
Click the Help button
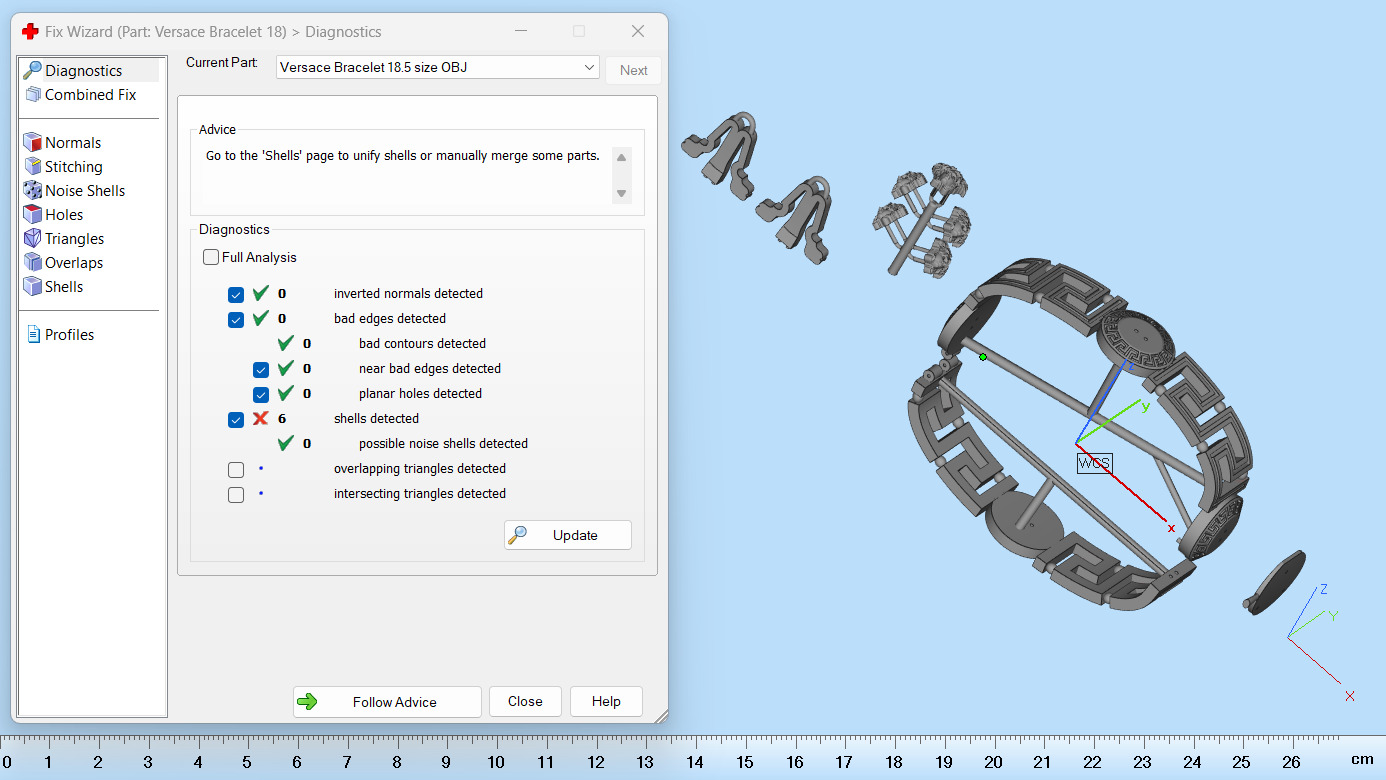pyautogui.click(x=606, y=701)
